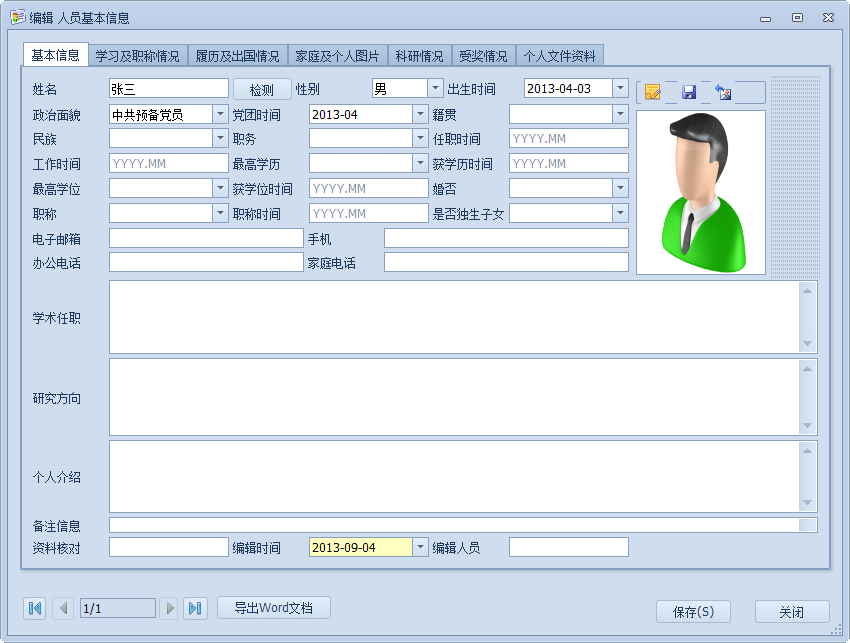The image size is (850, 643).
Task: Go to first record navigation icon
Action: point(35,608)
